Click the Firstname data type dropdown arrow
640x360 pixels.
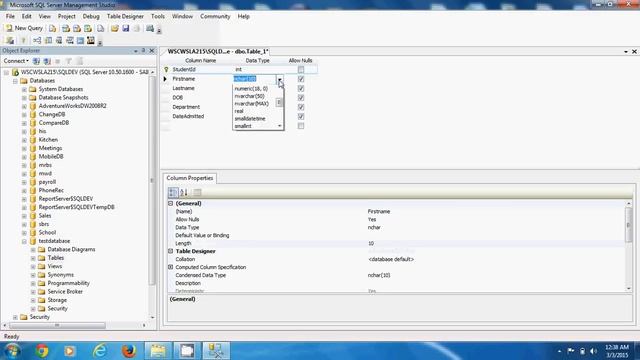280,79
